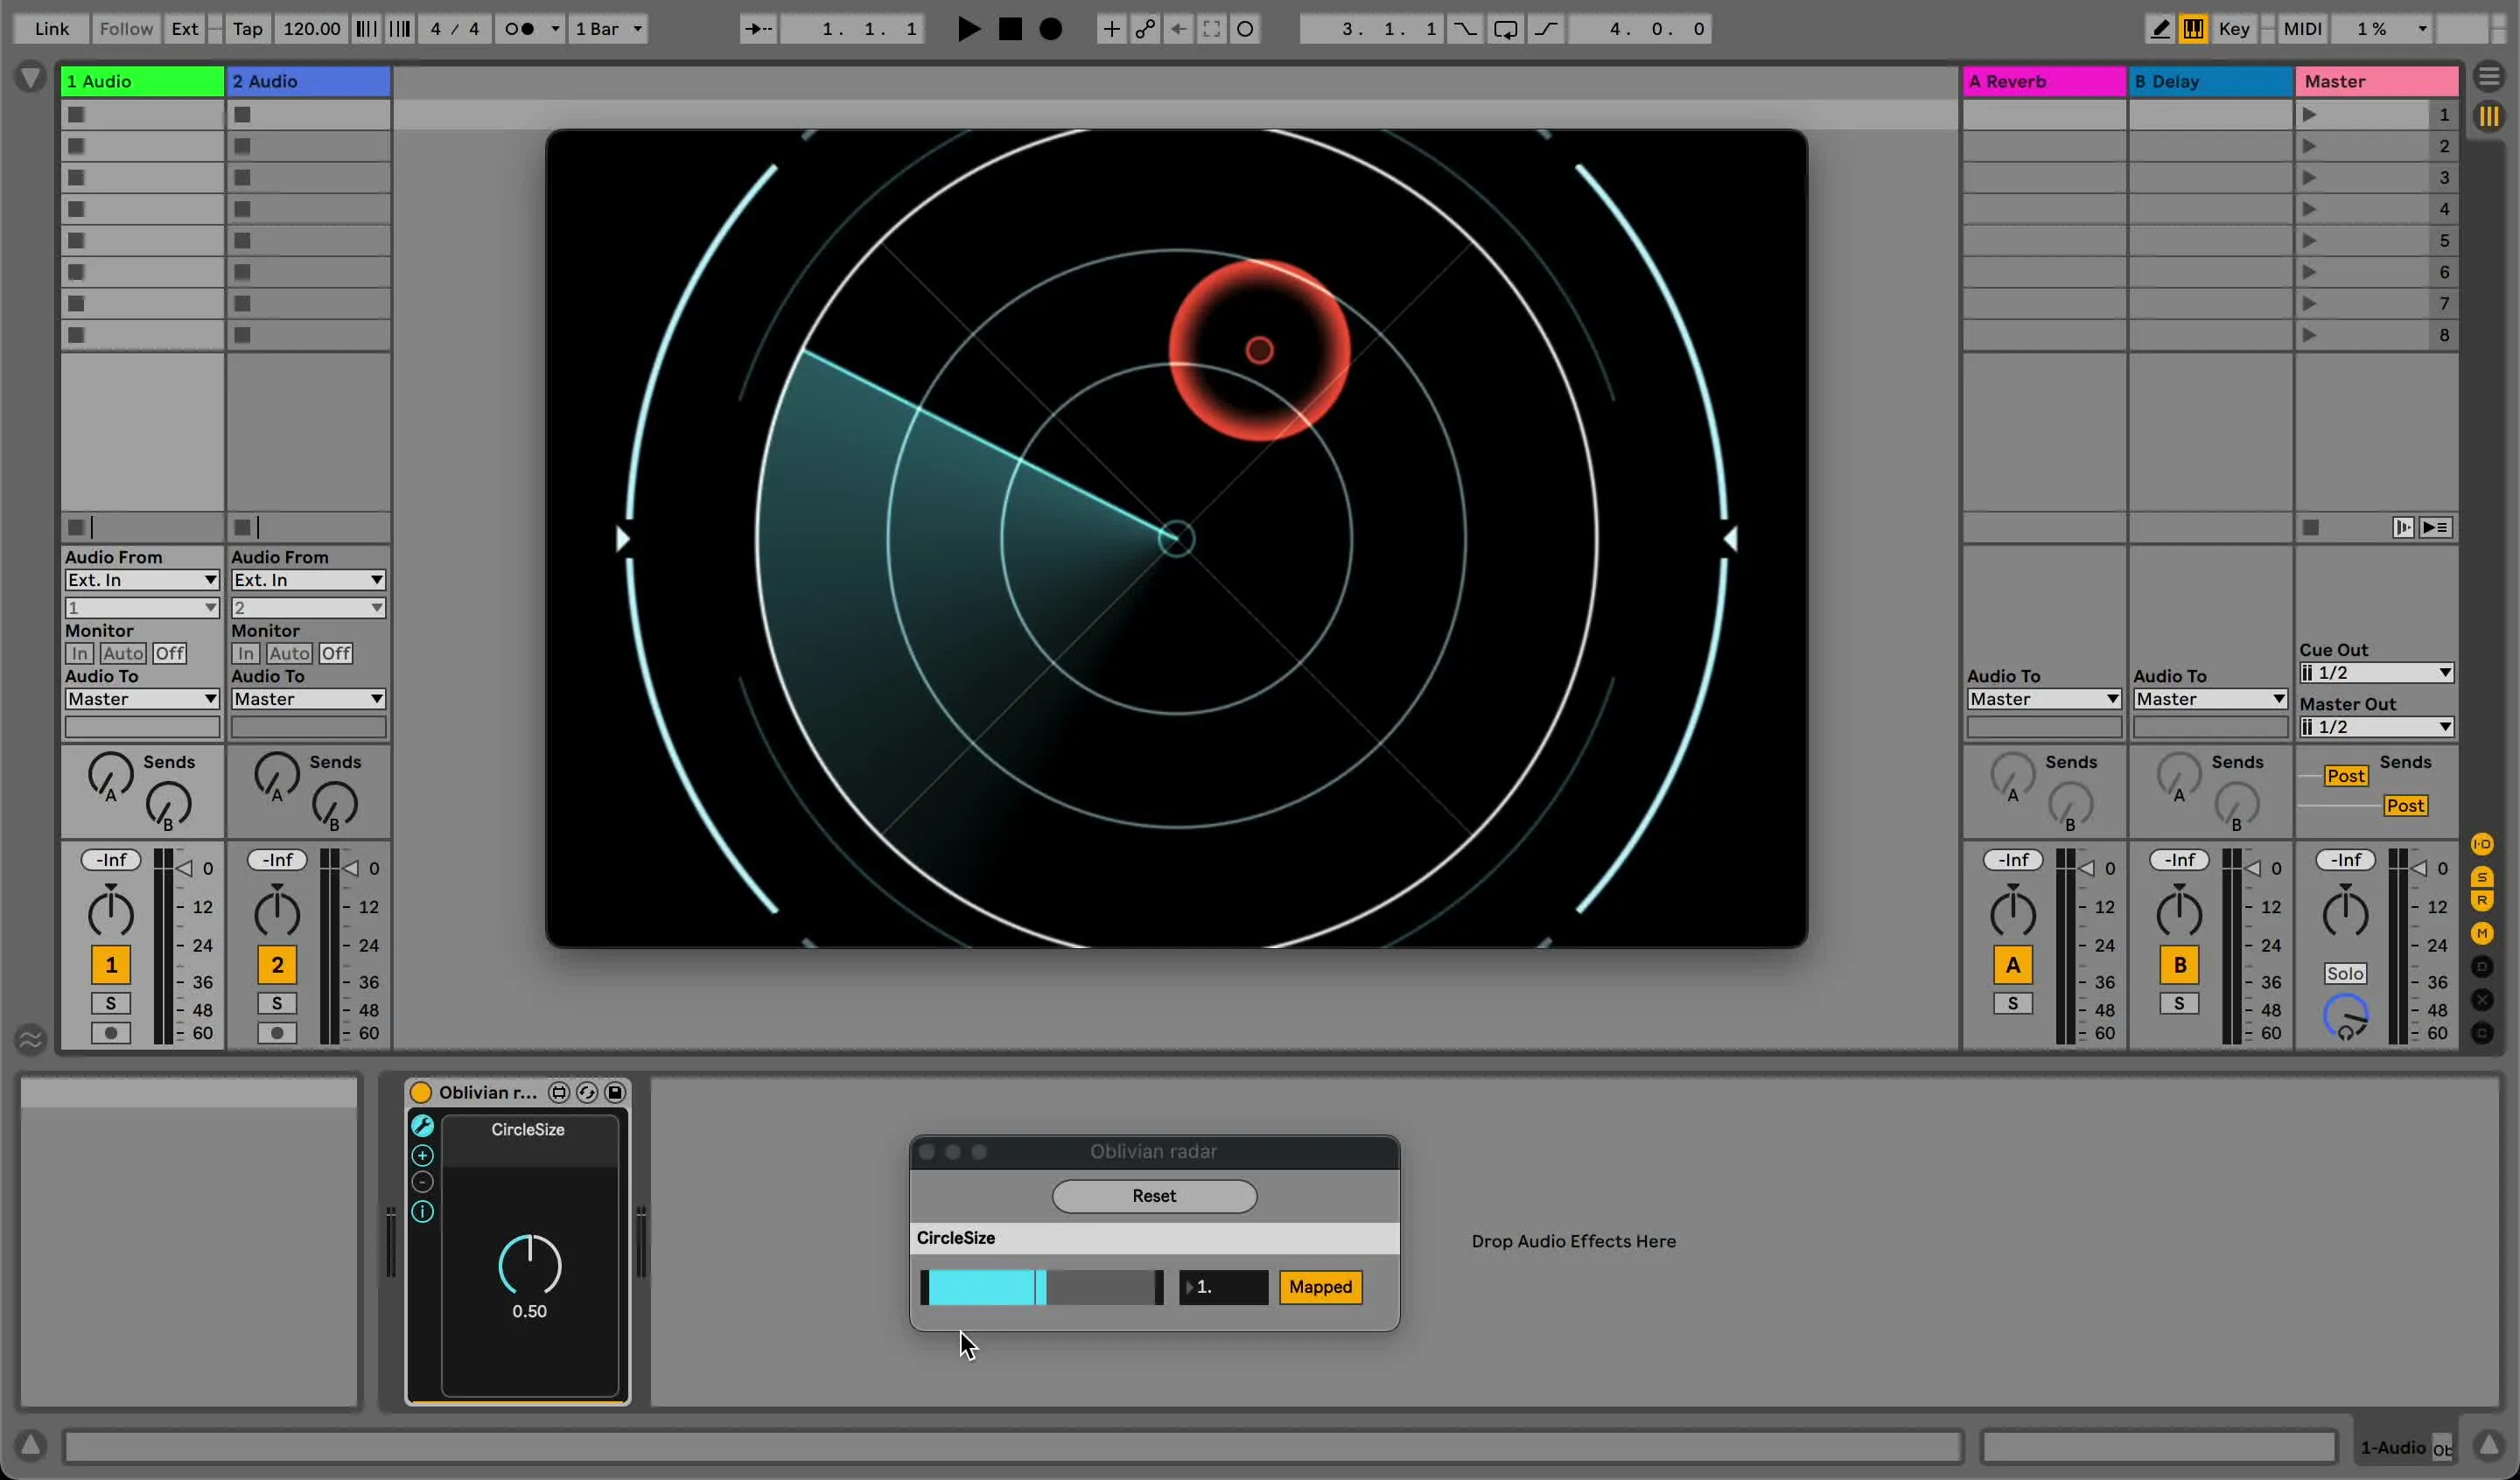The height and width of the screenshot is (1480, 2520).
Task: Save the Oblivian radar device preset
Action: [x=615, y=1092]
